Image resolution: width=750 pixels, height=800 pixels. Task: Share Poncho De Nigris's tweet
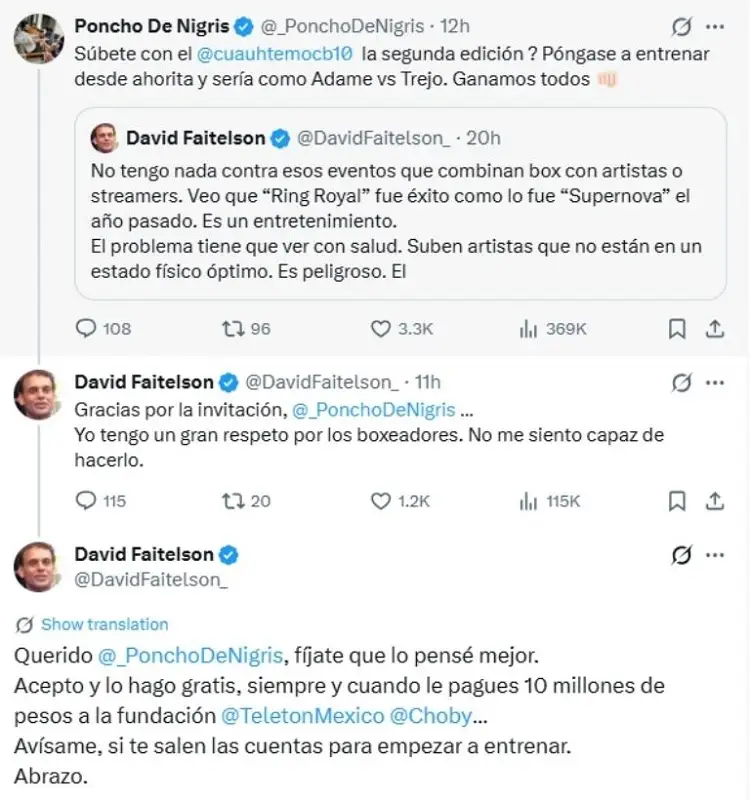(x=713, y=327)
